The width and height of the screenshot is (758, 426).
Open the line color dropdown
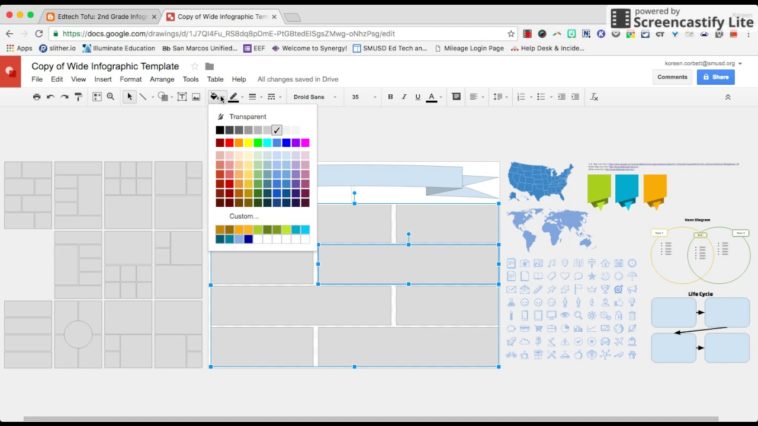(x=234, y=97)
